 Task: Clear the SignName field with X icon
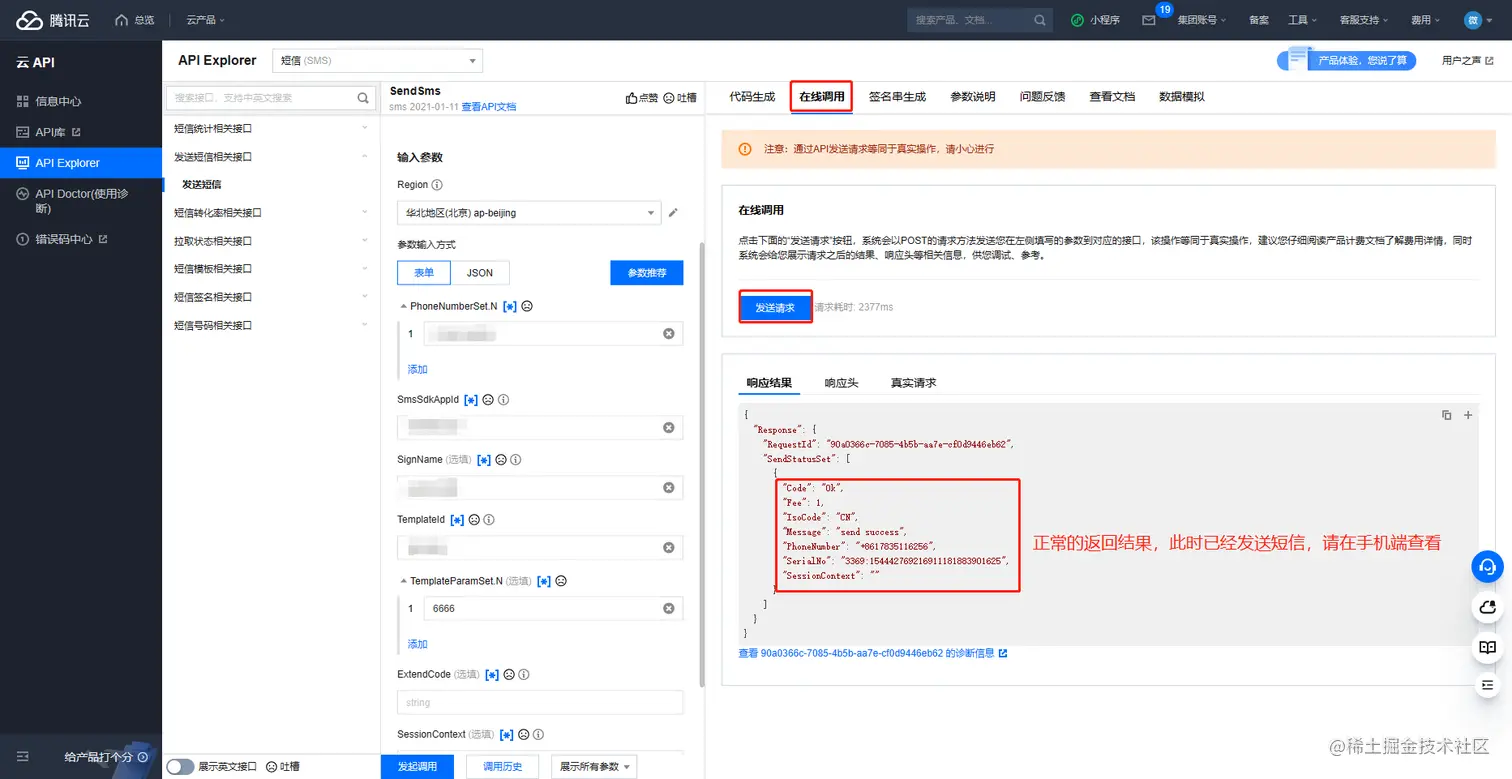[669, 488]
